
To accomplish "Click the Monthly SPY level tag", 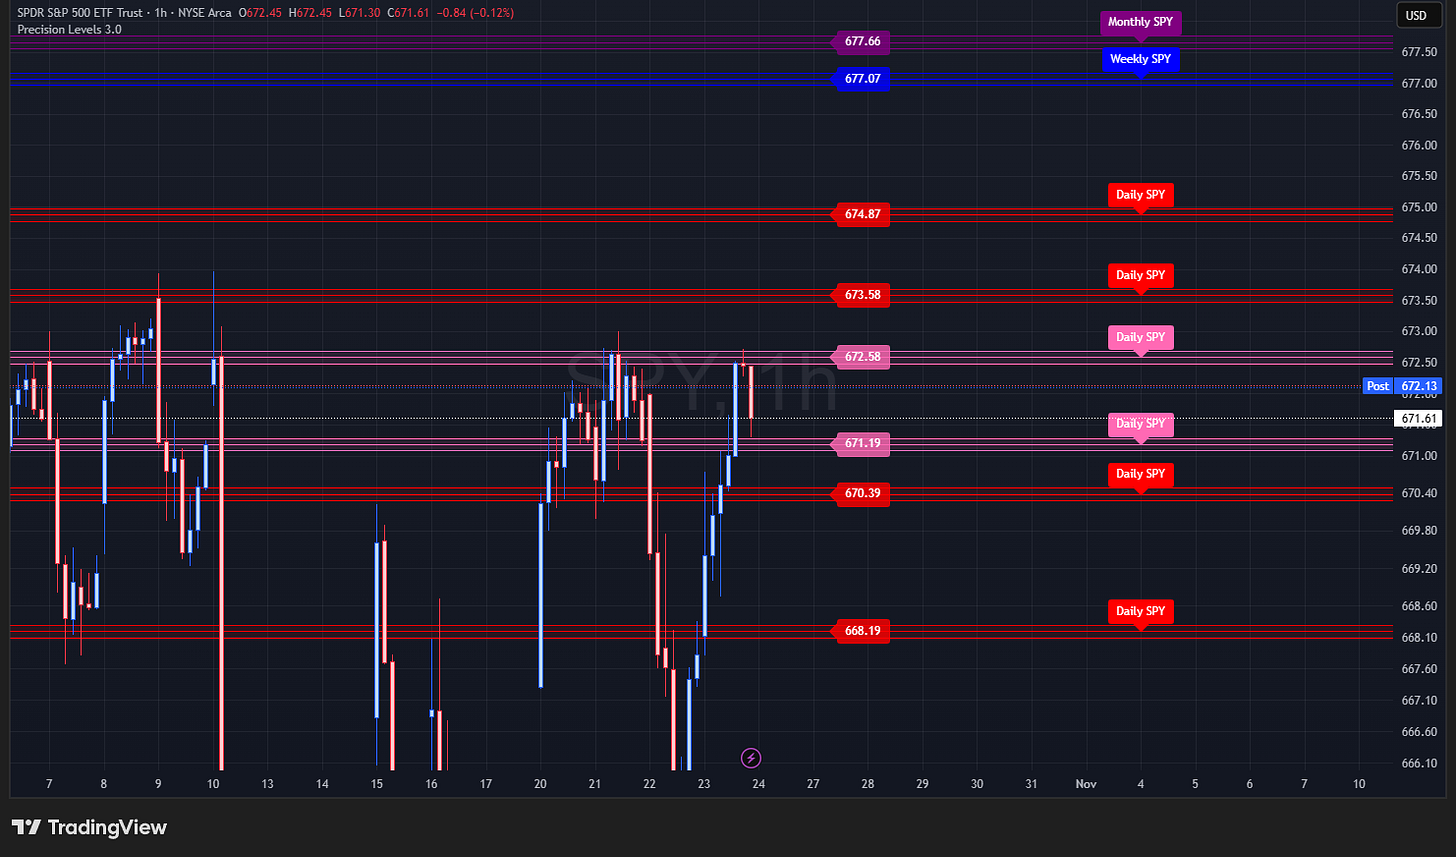I will point(1141,22).
